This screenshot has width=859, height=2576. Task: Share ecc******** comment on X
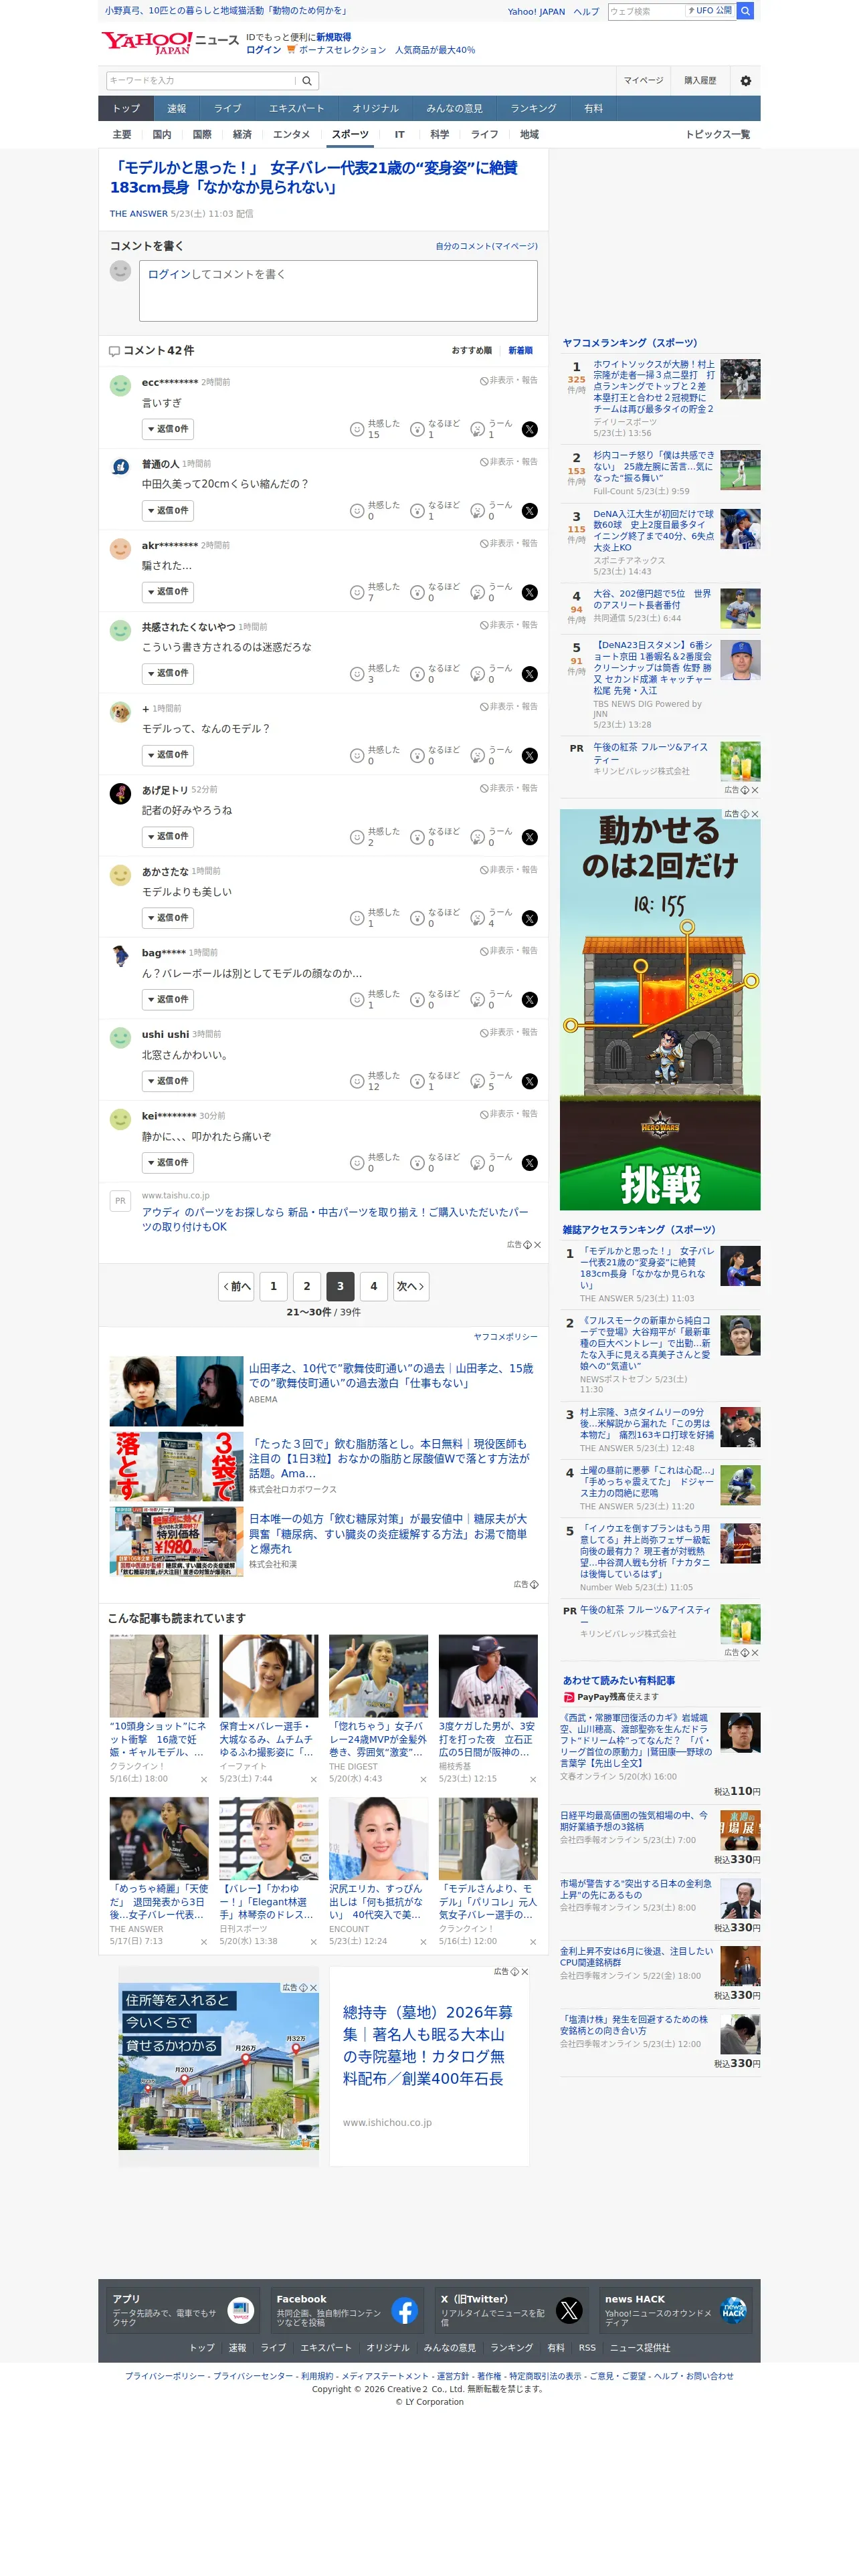coord(530,430)
